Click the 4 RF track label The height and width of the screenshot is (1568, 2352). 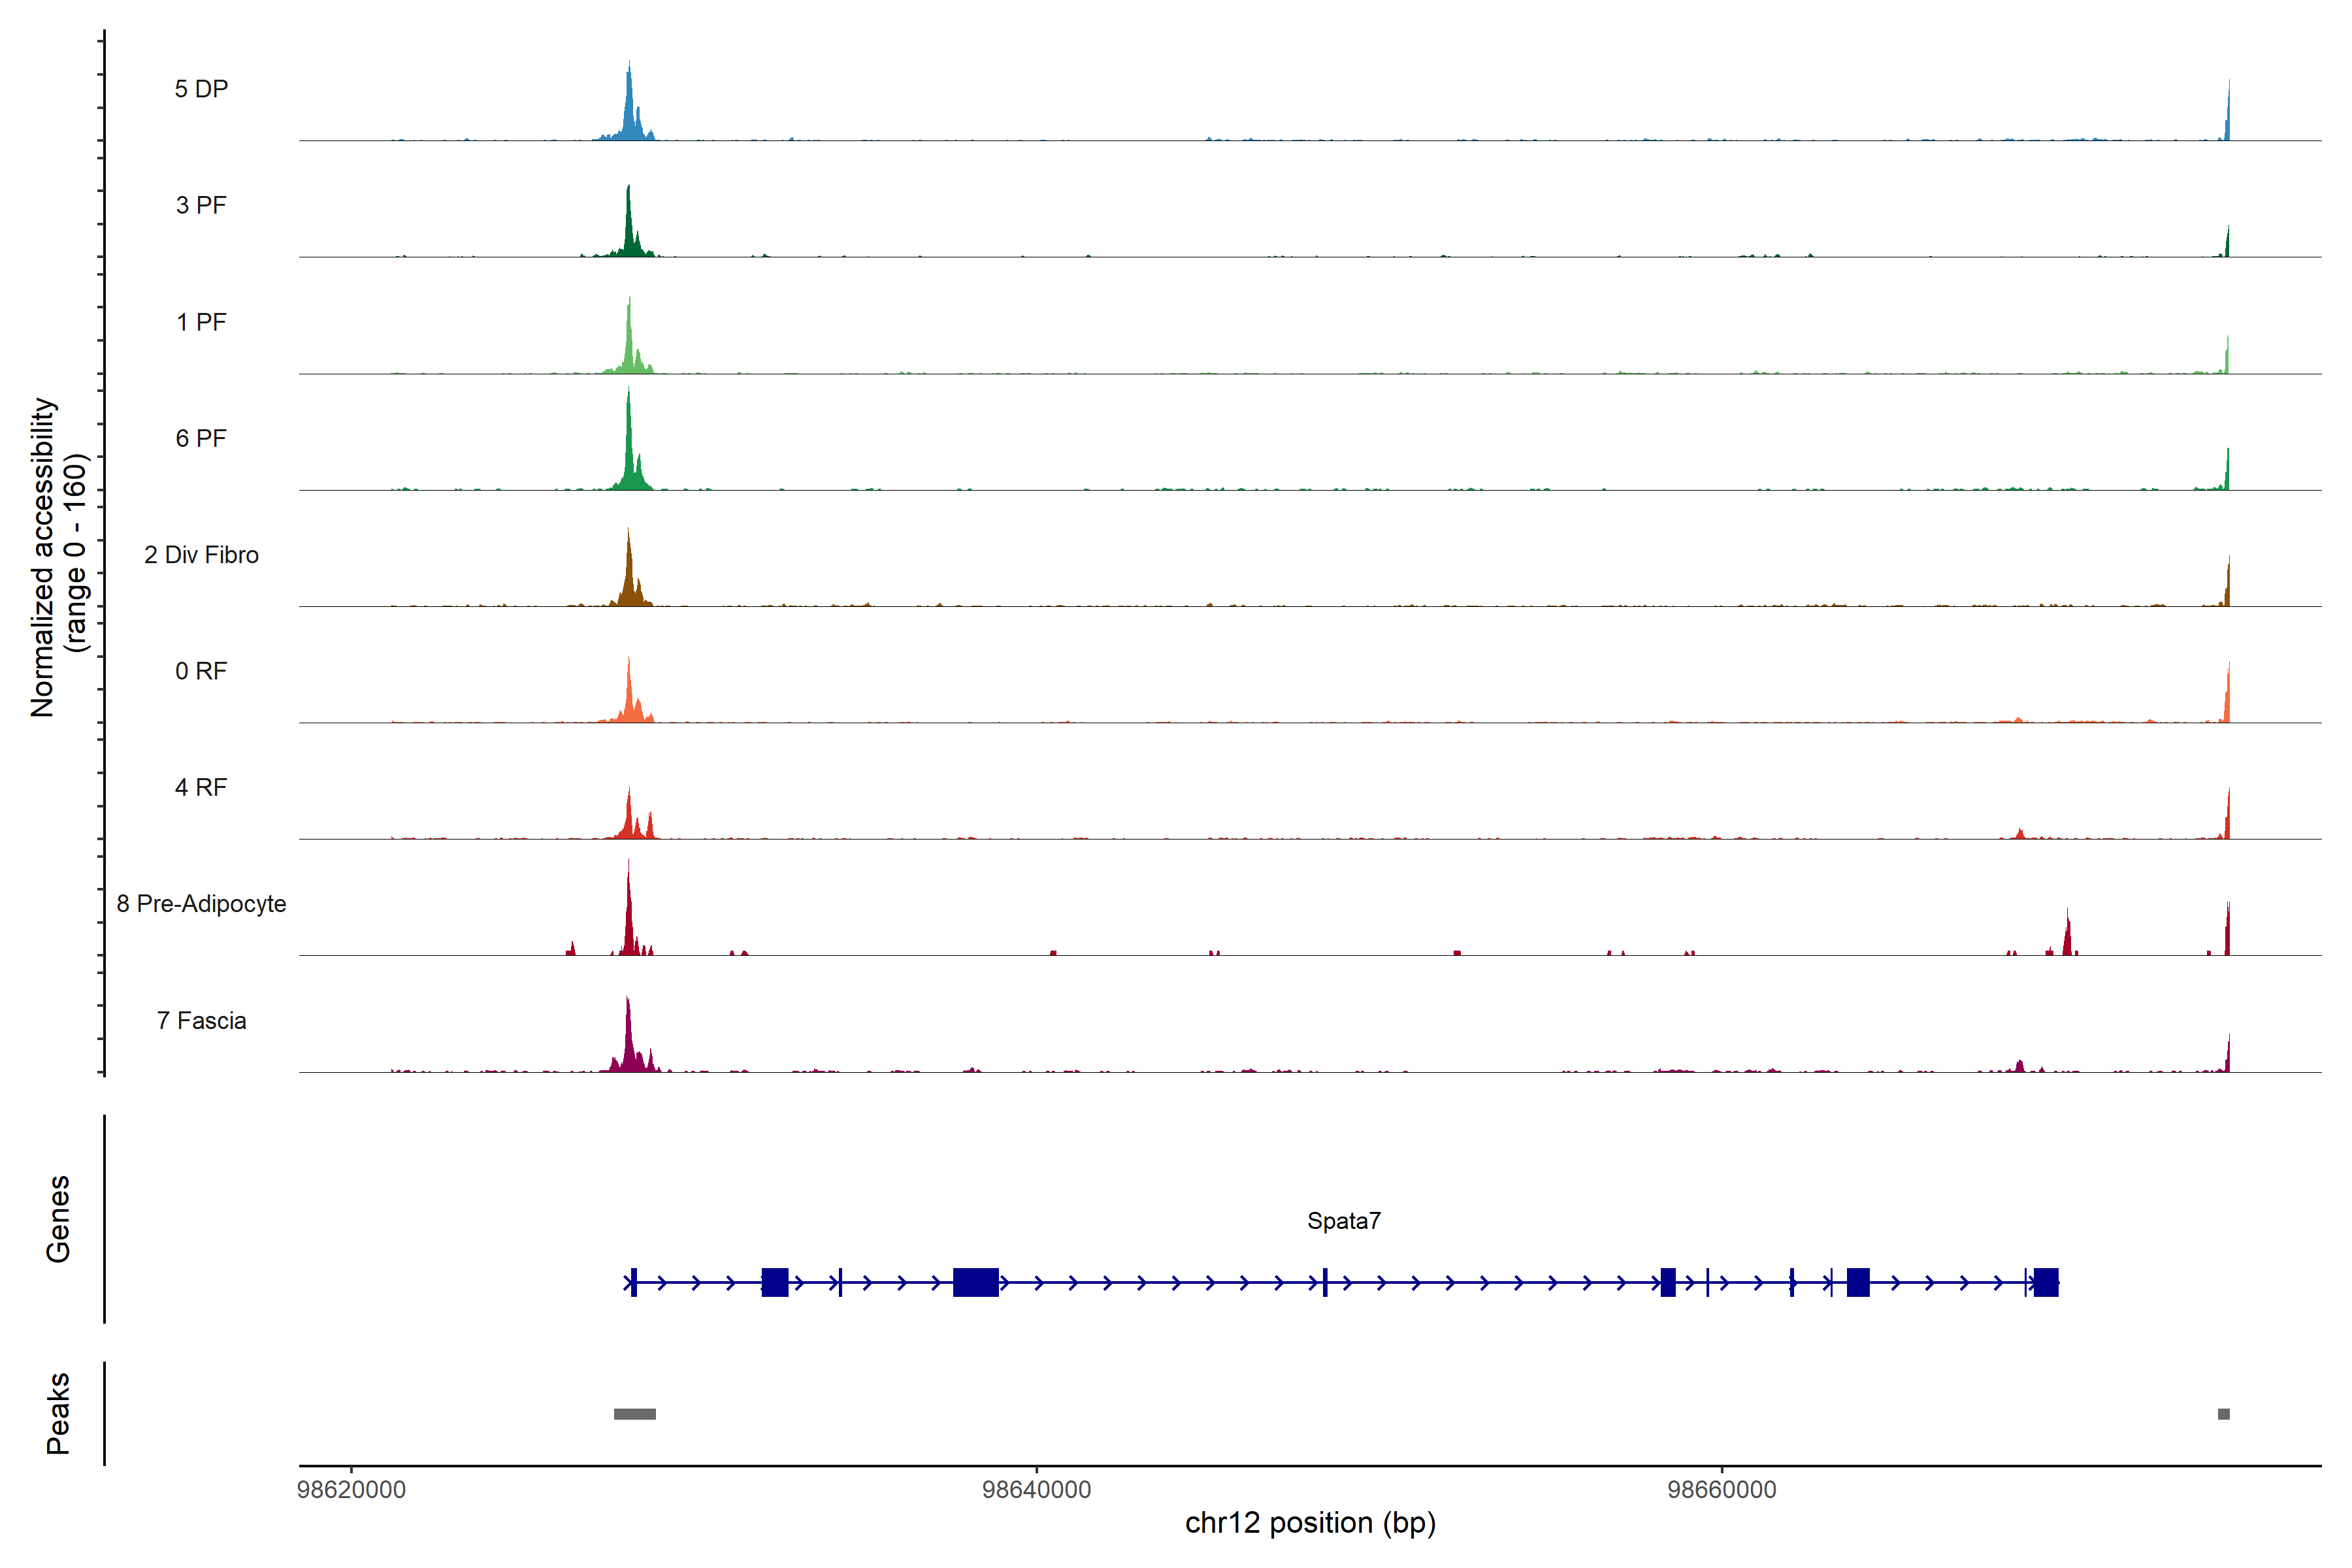coord(201,787)
